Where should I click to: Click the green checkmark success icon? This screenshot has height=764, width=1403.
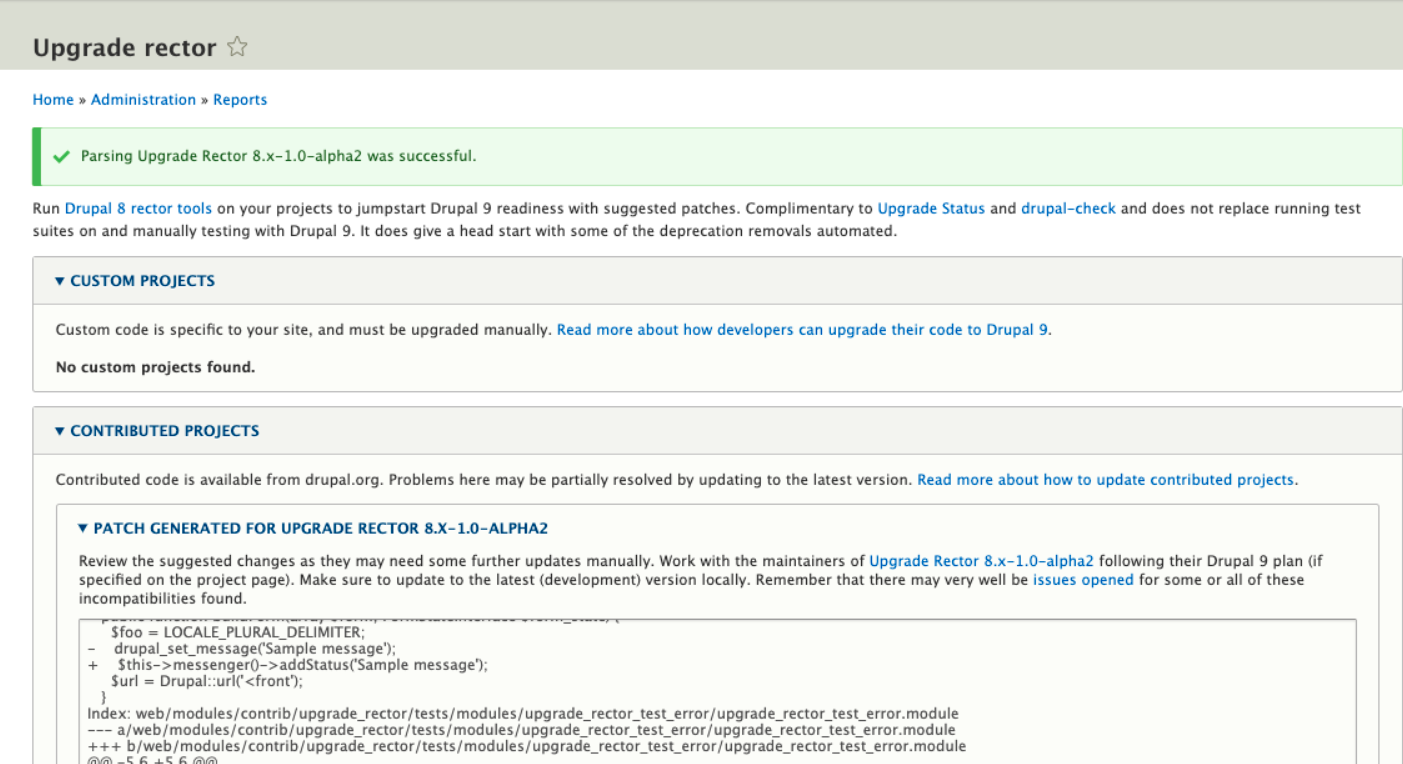(61, 156)
